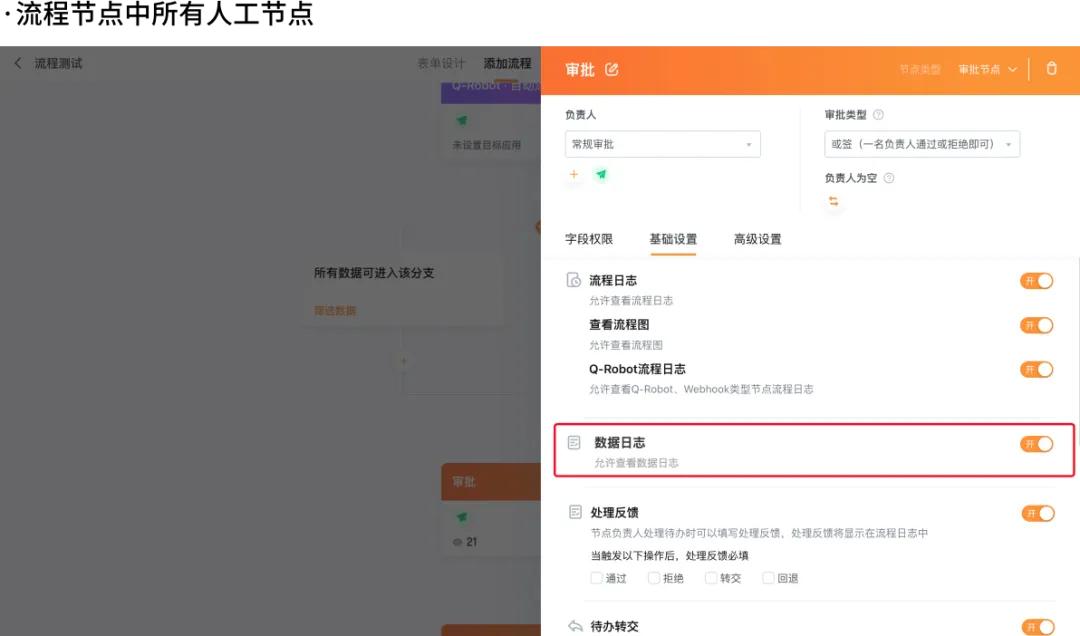The image size is (1080, 636).
Task: Disable the Q-Robot流程日志 switch
Action: pyautogui.click(x=1036, y=369)
